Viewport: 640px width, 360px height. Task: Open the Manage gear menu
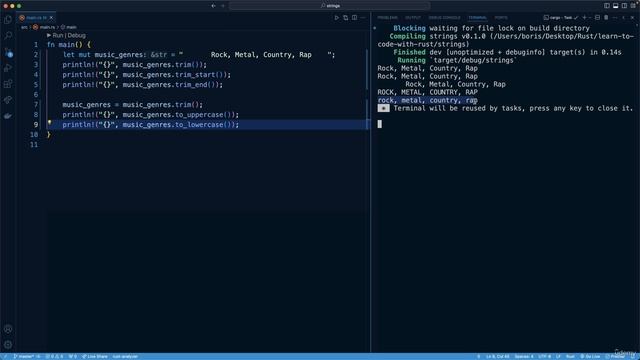coord(8,345)
